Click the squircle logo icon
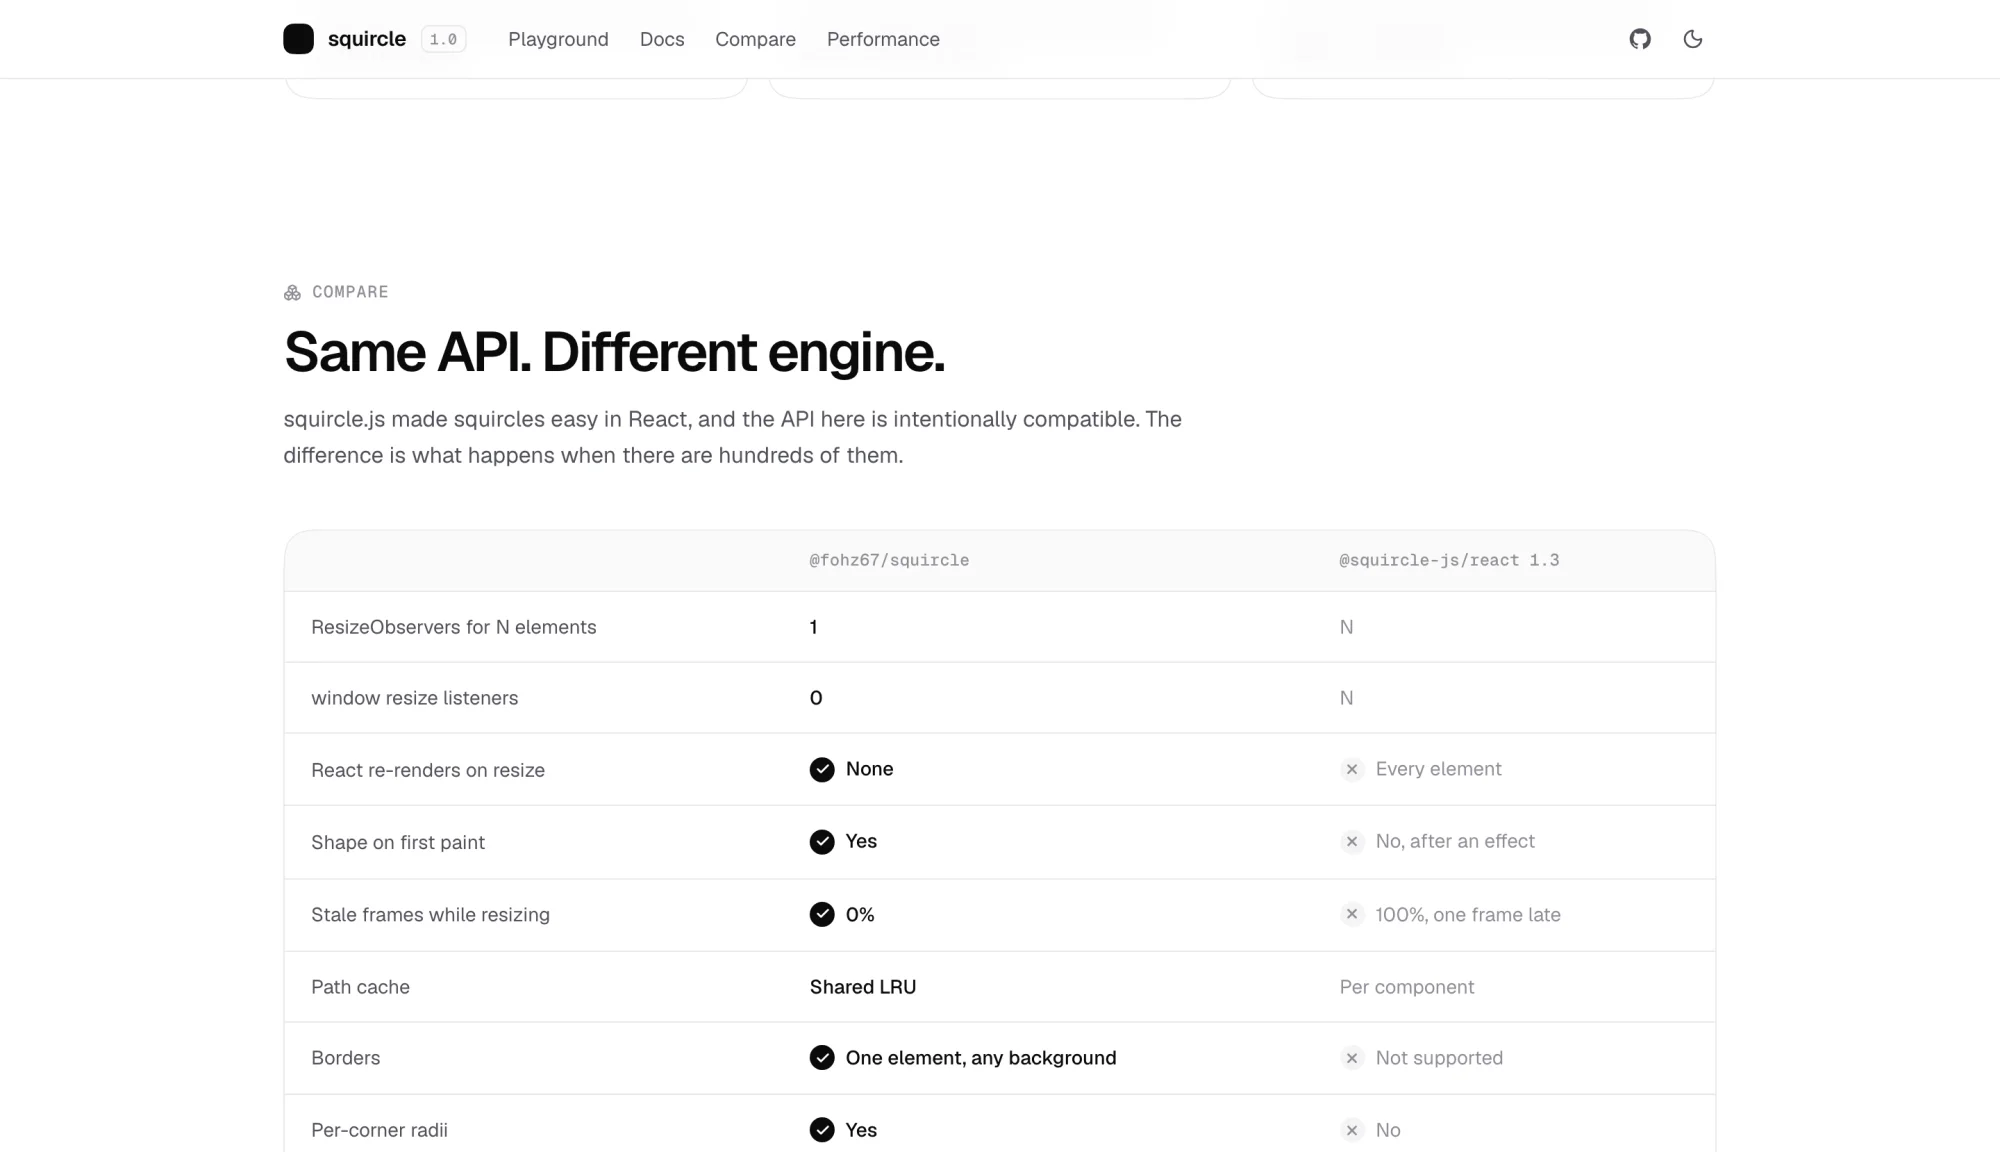This screenshot has width=2000, height=1152. tap(298, 39)
